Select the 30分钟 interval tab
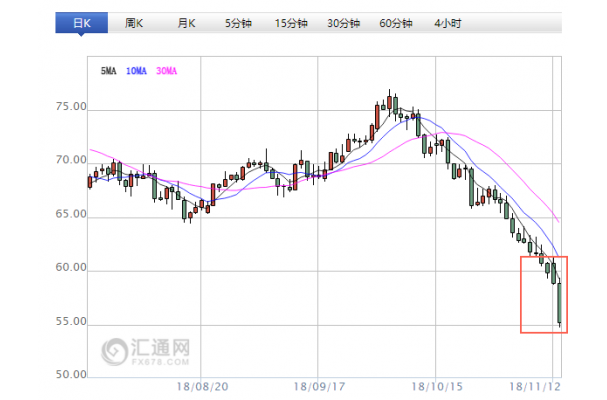This screenshot has width=607, height=400. [345, 22]
